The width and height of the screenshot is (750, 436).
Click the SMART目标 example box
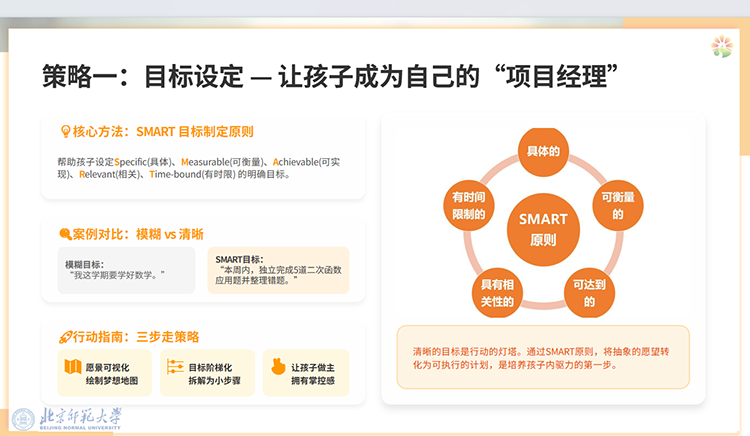tap(278, 270)
